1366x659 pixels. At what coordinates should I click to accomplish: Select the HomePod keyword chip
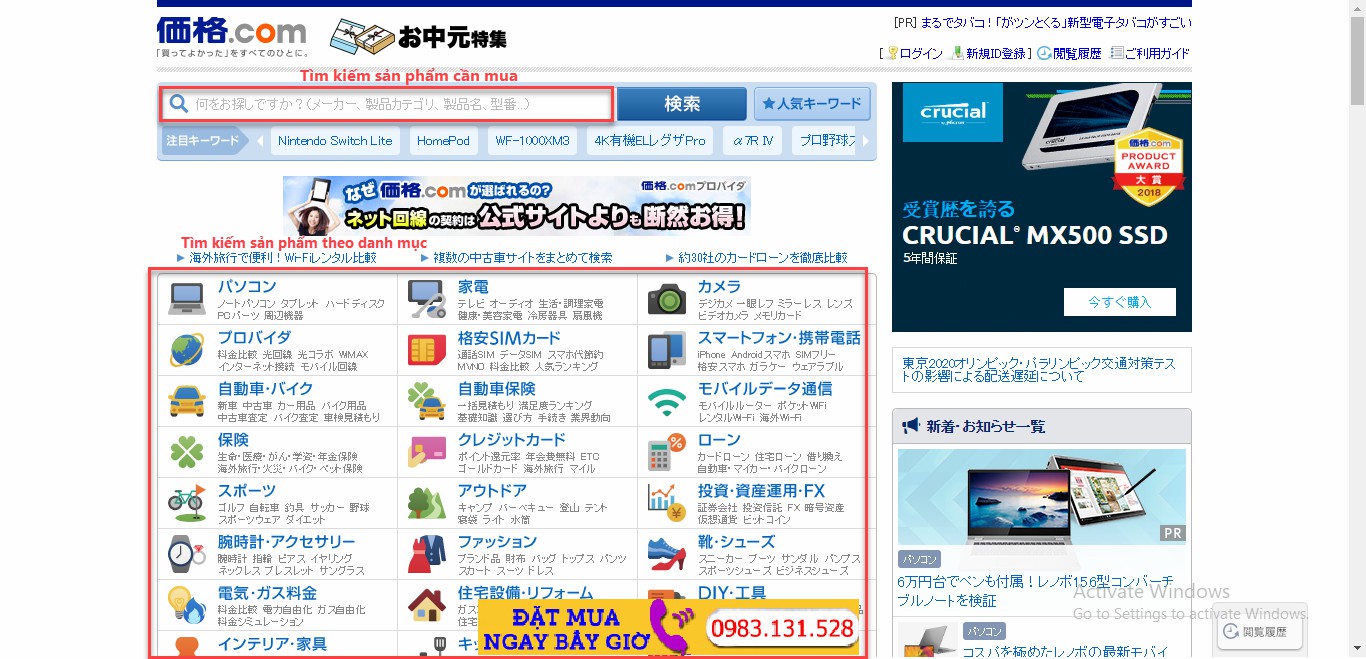(443, 141)
